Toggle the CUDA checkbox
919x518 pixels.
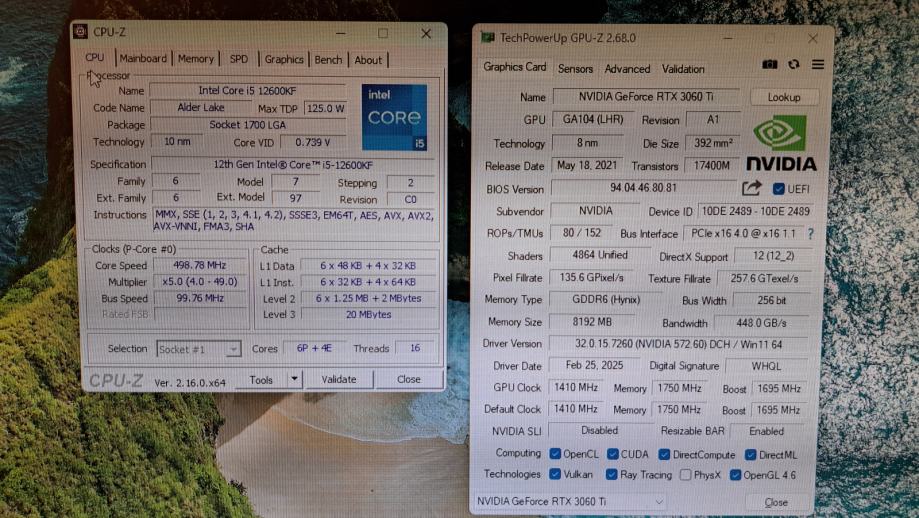(x=612, y=454)
